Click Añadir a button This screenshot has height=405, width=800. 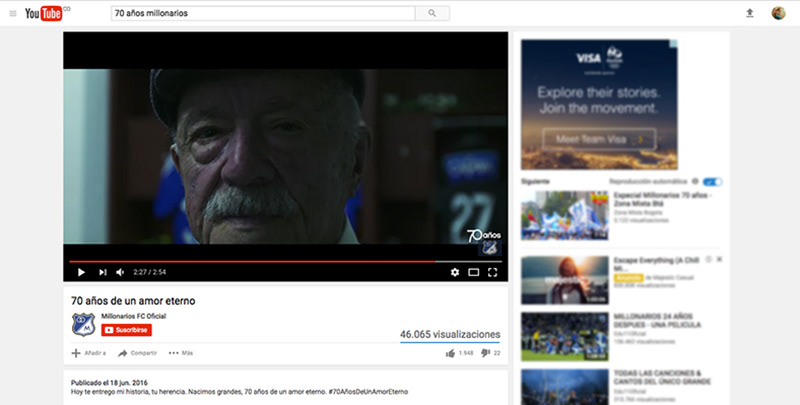tap(89, 353)
